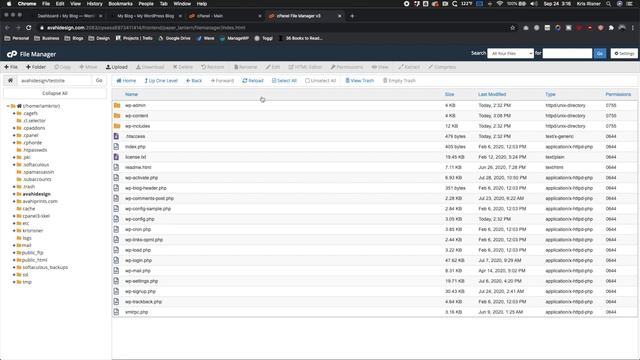Sort listing by Name column
The image size is (640, 360).
(131, 94)
